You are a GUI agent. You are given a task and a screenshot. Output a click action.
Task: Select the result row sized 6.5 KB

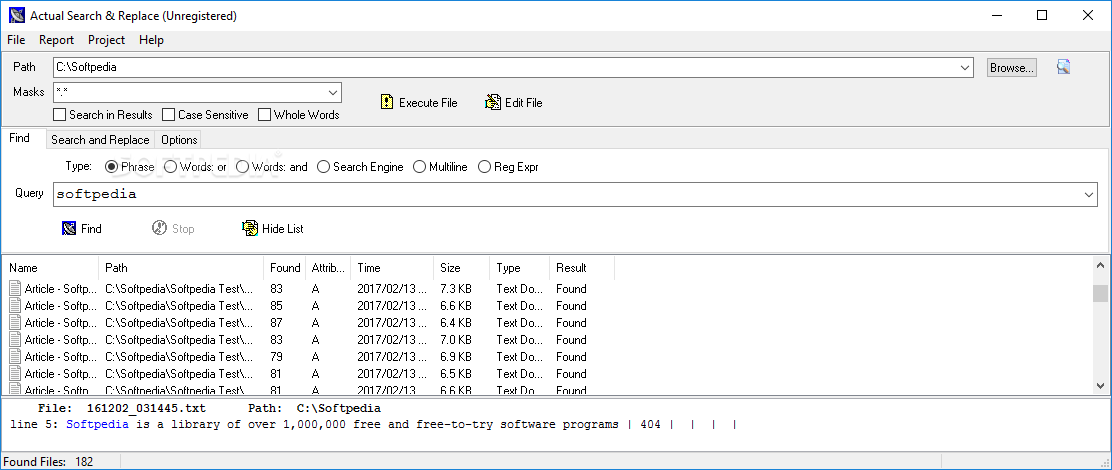pos(309,374)
